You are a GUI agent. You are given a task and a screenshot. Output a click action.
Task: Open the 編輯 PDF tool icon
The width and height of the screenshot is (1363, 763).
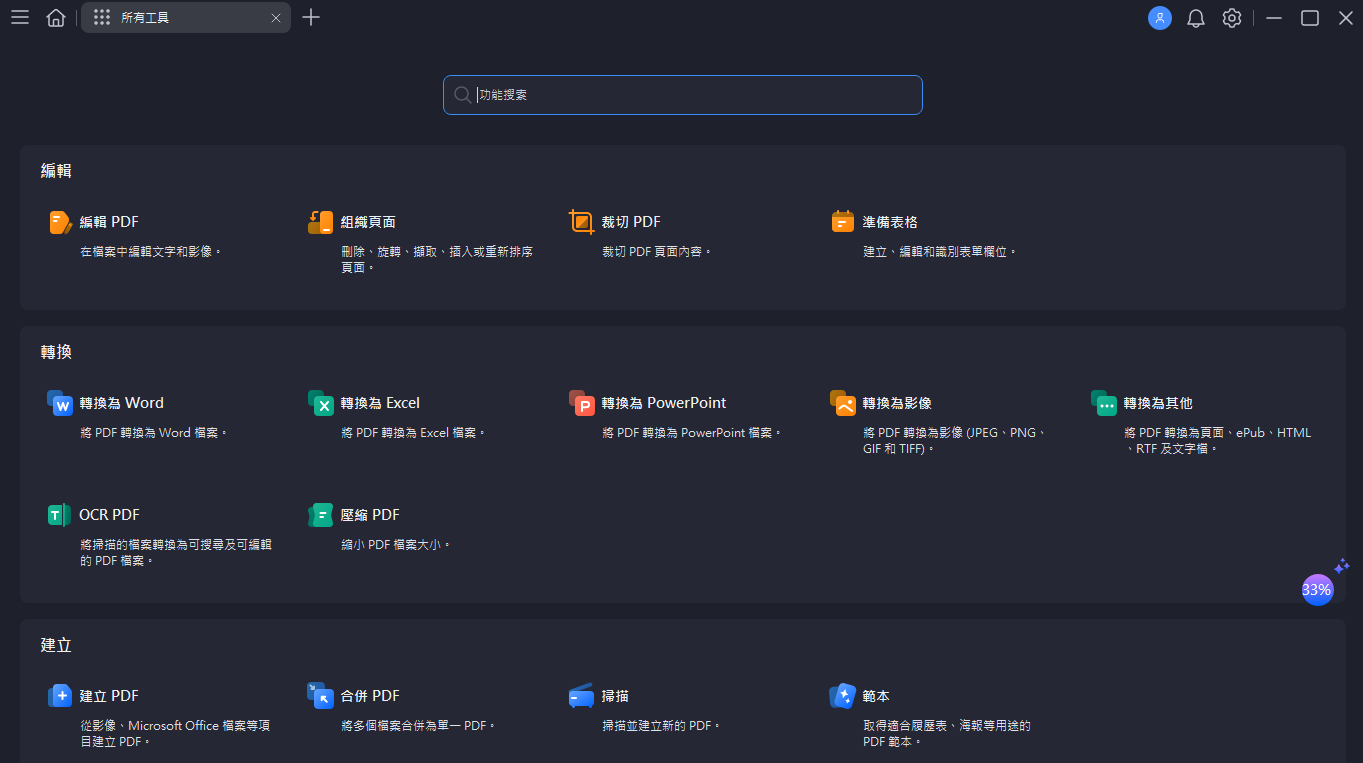[60, 222]
